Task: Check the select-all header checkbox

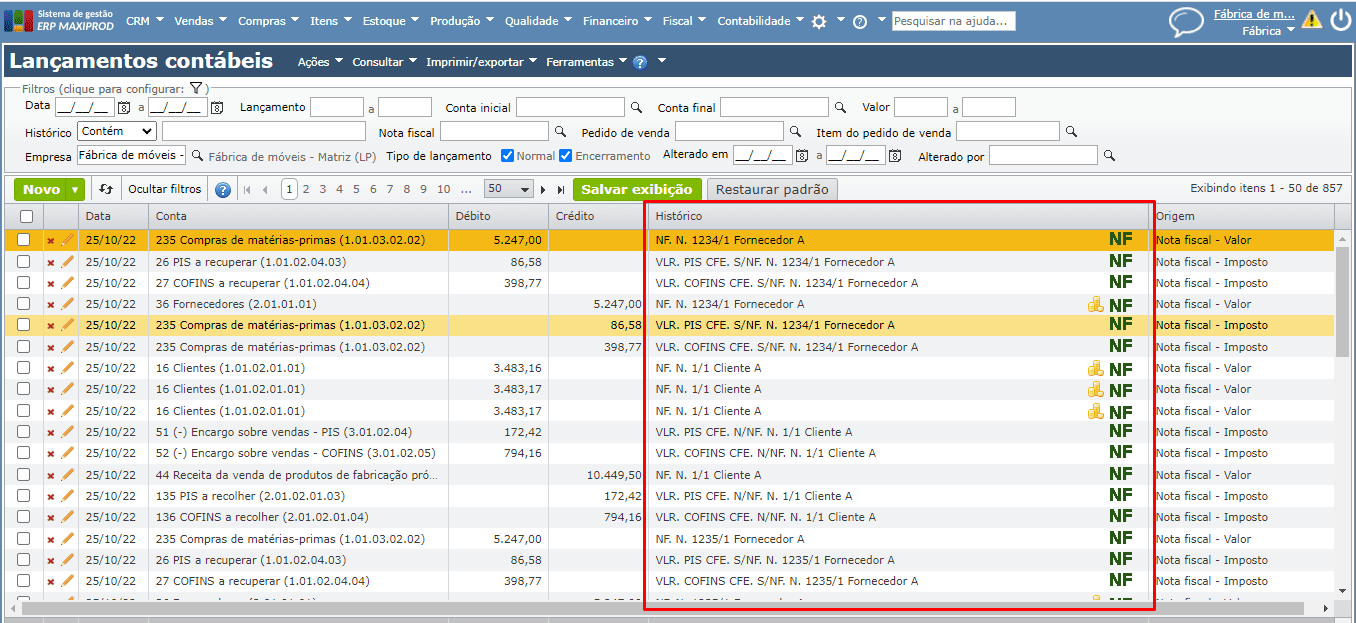Action: coord(26,216)
